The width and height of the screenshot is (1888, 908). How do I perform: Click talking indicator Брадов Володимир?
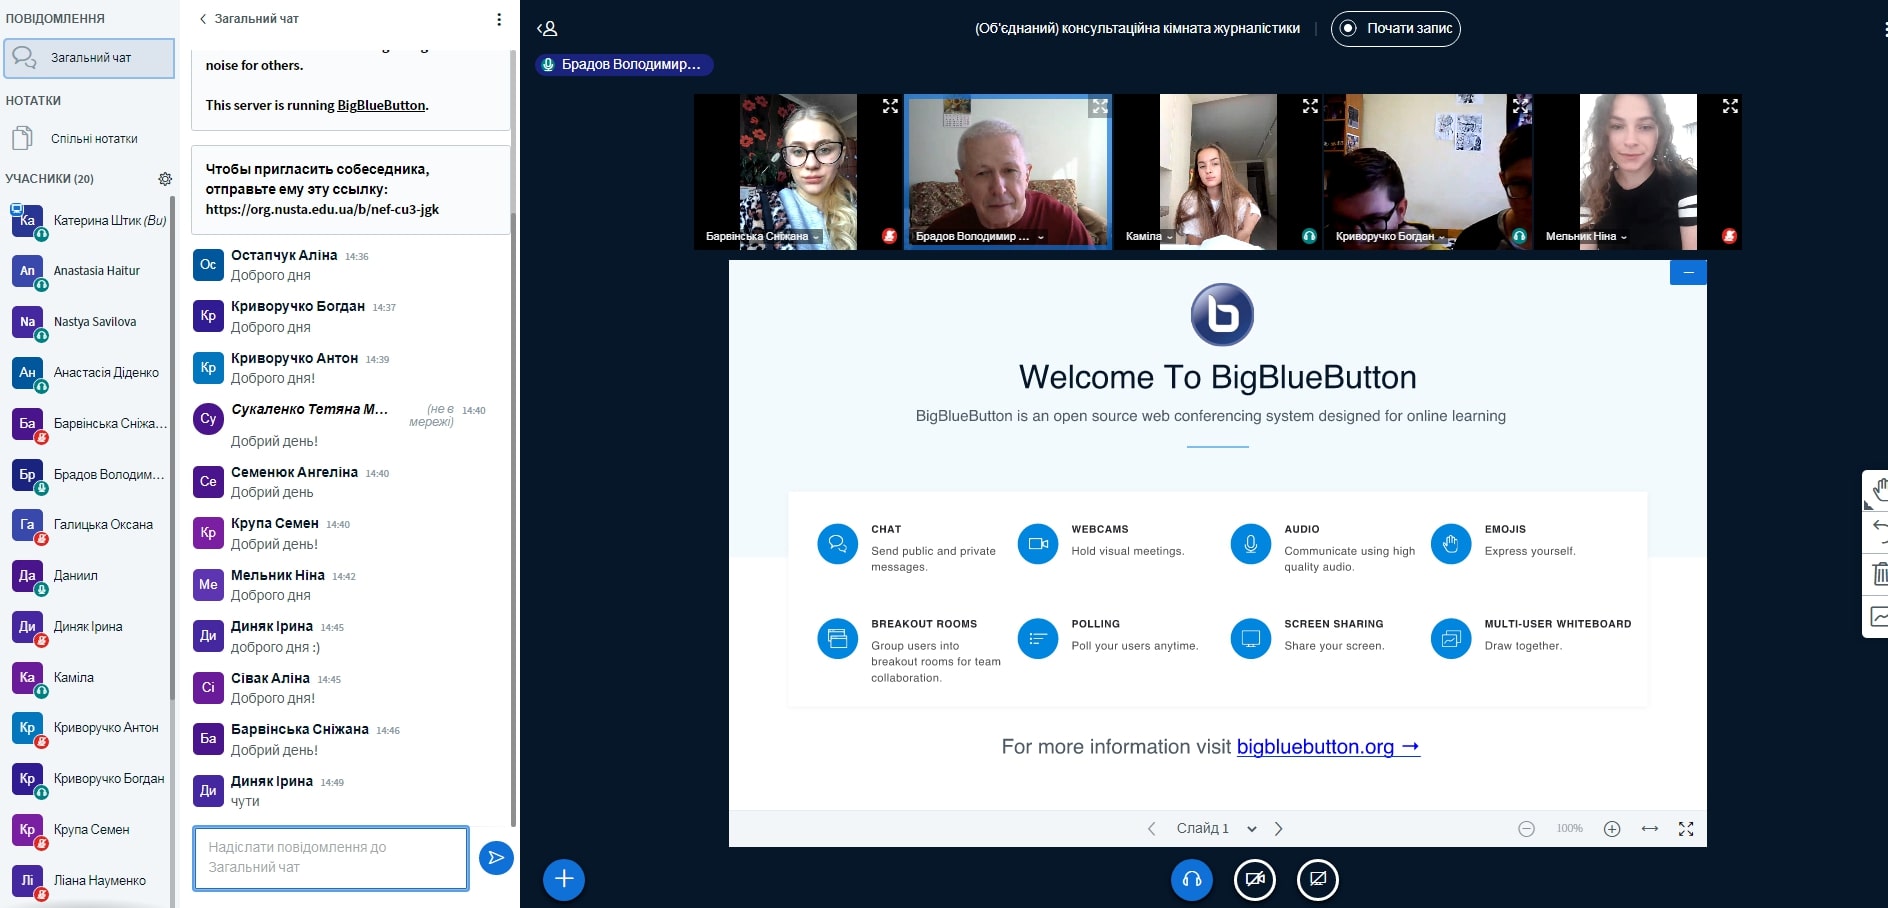[x=624, y=64]
